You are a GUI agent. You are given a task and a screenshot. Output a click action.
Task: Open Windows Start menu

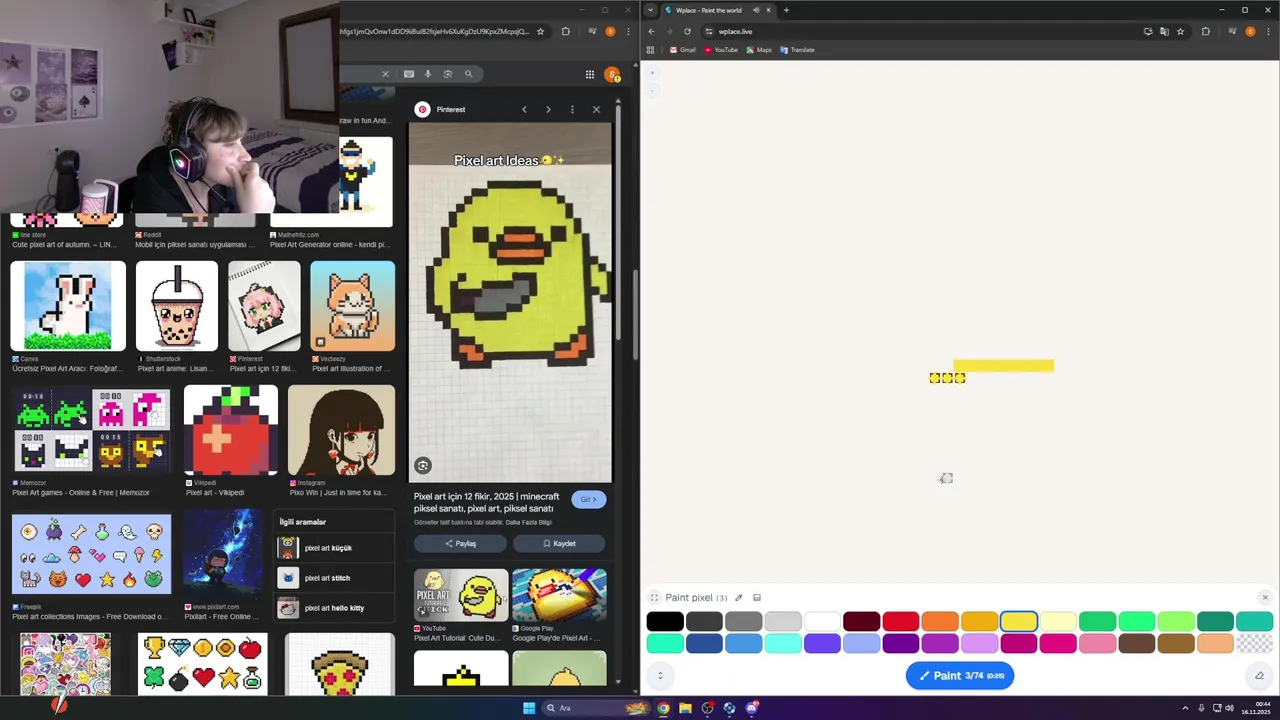pos(529,708)
